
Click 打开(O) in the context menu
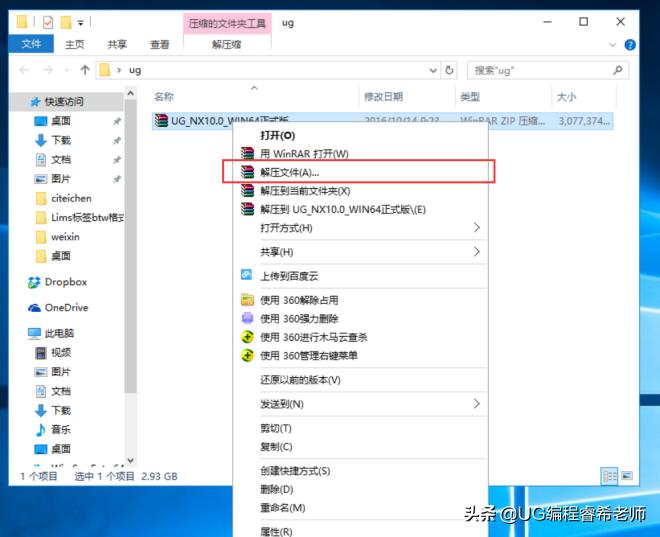[x=277, y=136]
